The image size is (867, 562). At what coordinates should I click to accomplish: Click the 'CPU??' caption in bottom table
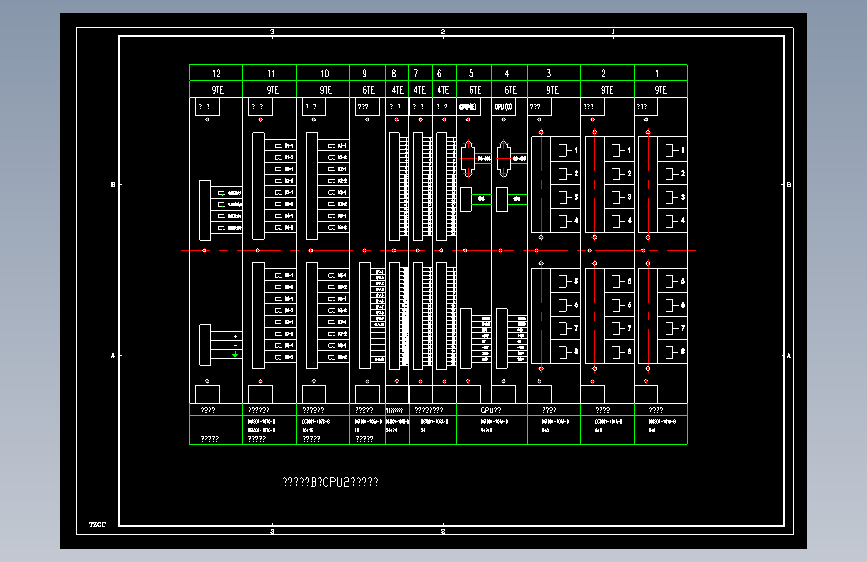490,410
